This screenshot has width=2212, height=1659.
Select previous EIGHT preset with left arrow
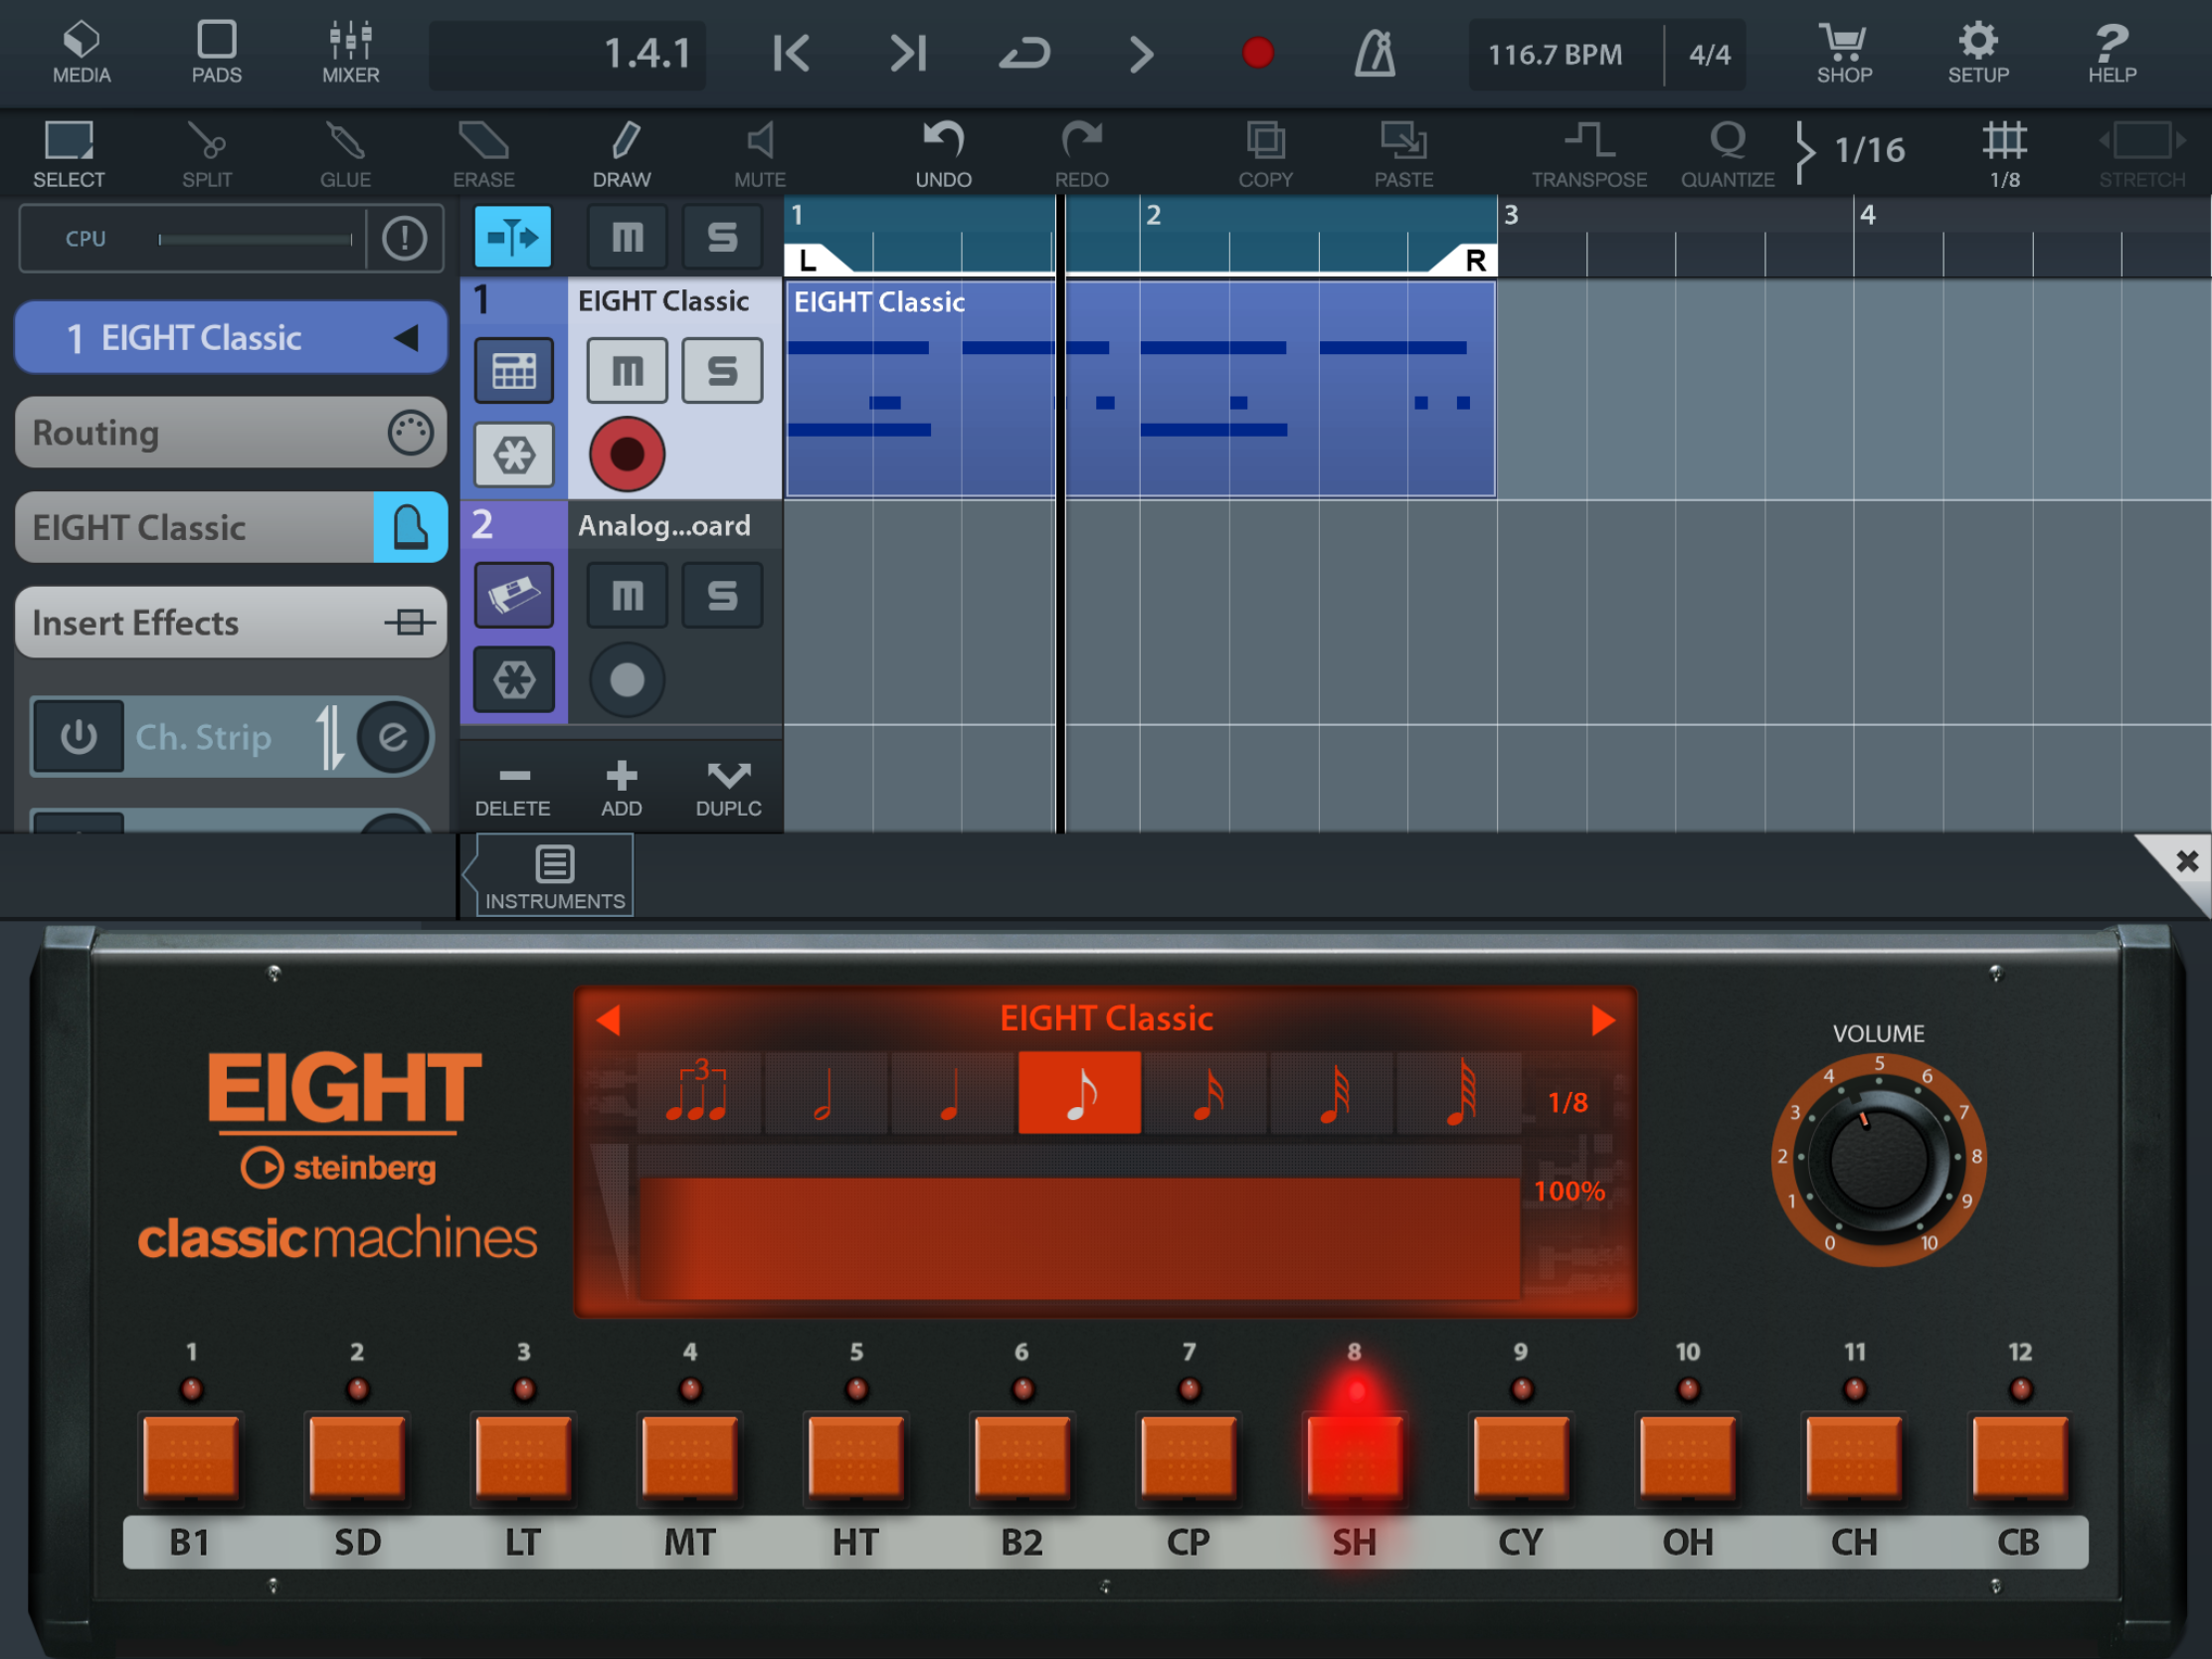(608, 1020)
